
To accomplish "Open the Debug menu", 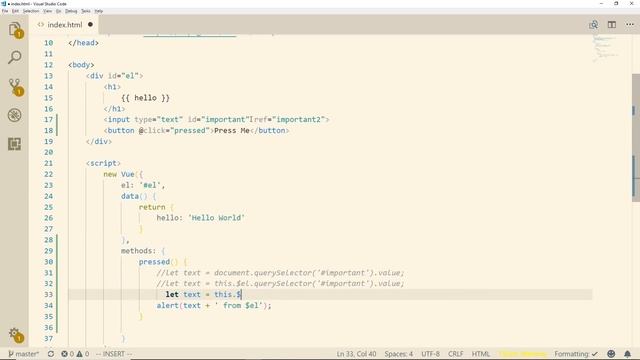I will point(71,11).
